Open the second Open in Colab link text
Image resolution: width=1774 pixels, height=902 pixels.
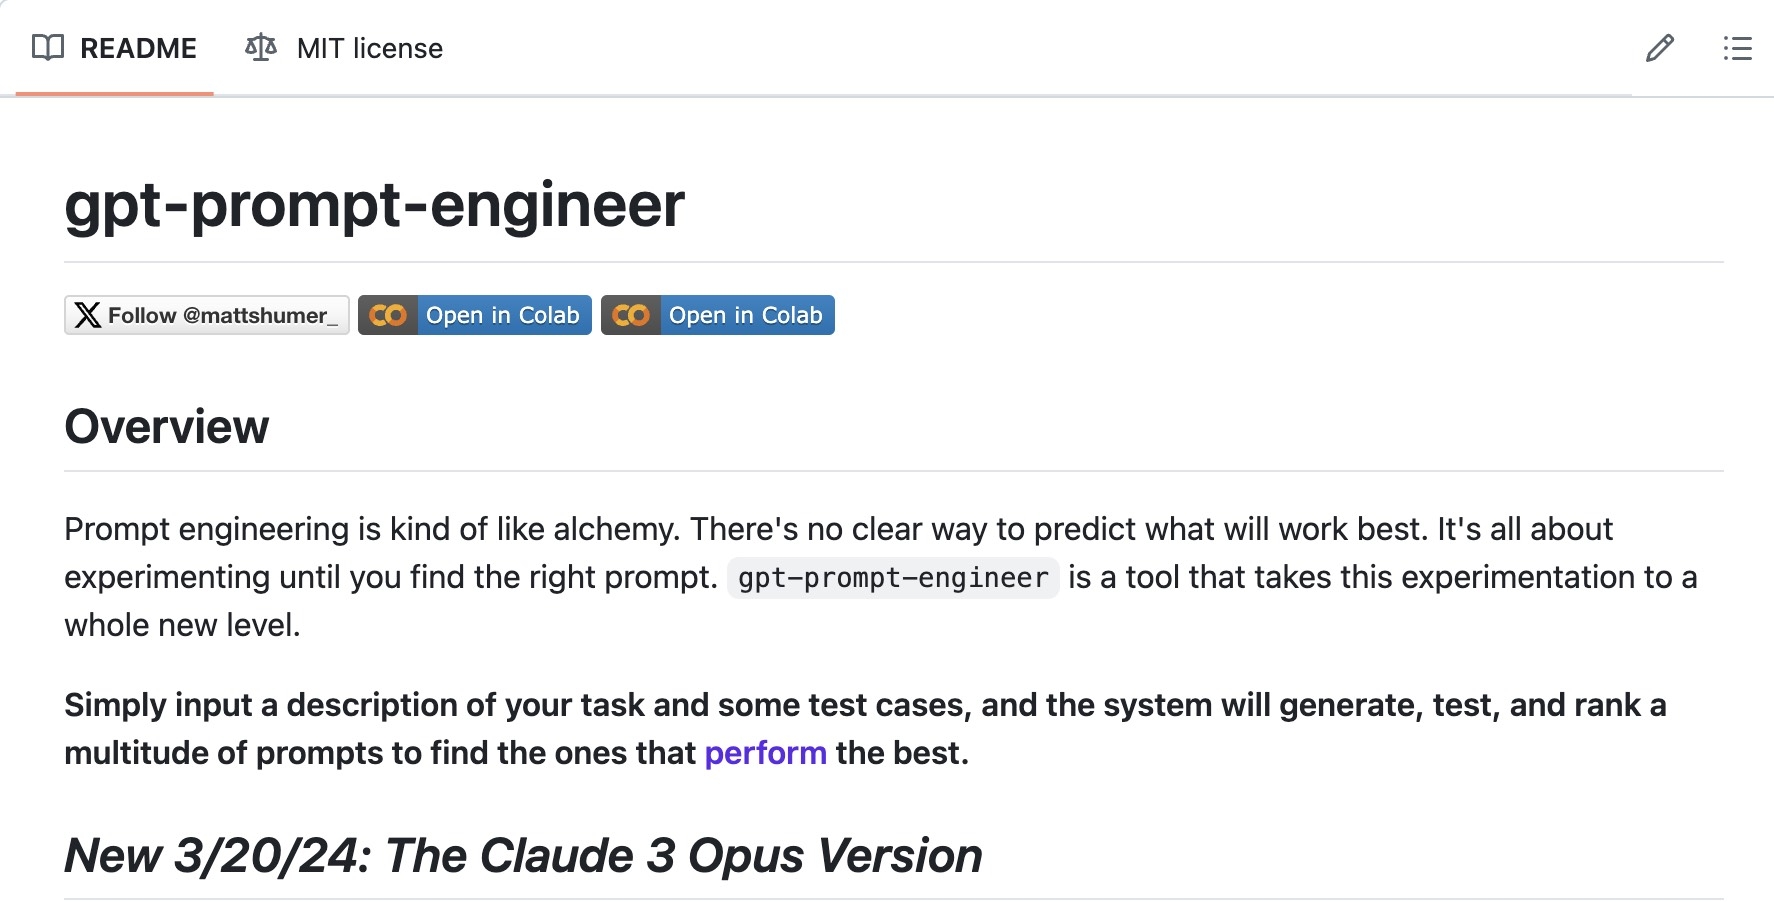(x=746, y=315)
